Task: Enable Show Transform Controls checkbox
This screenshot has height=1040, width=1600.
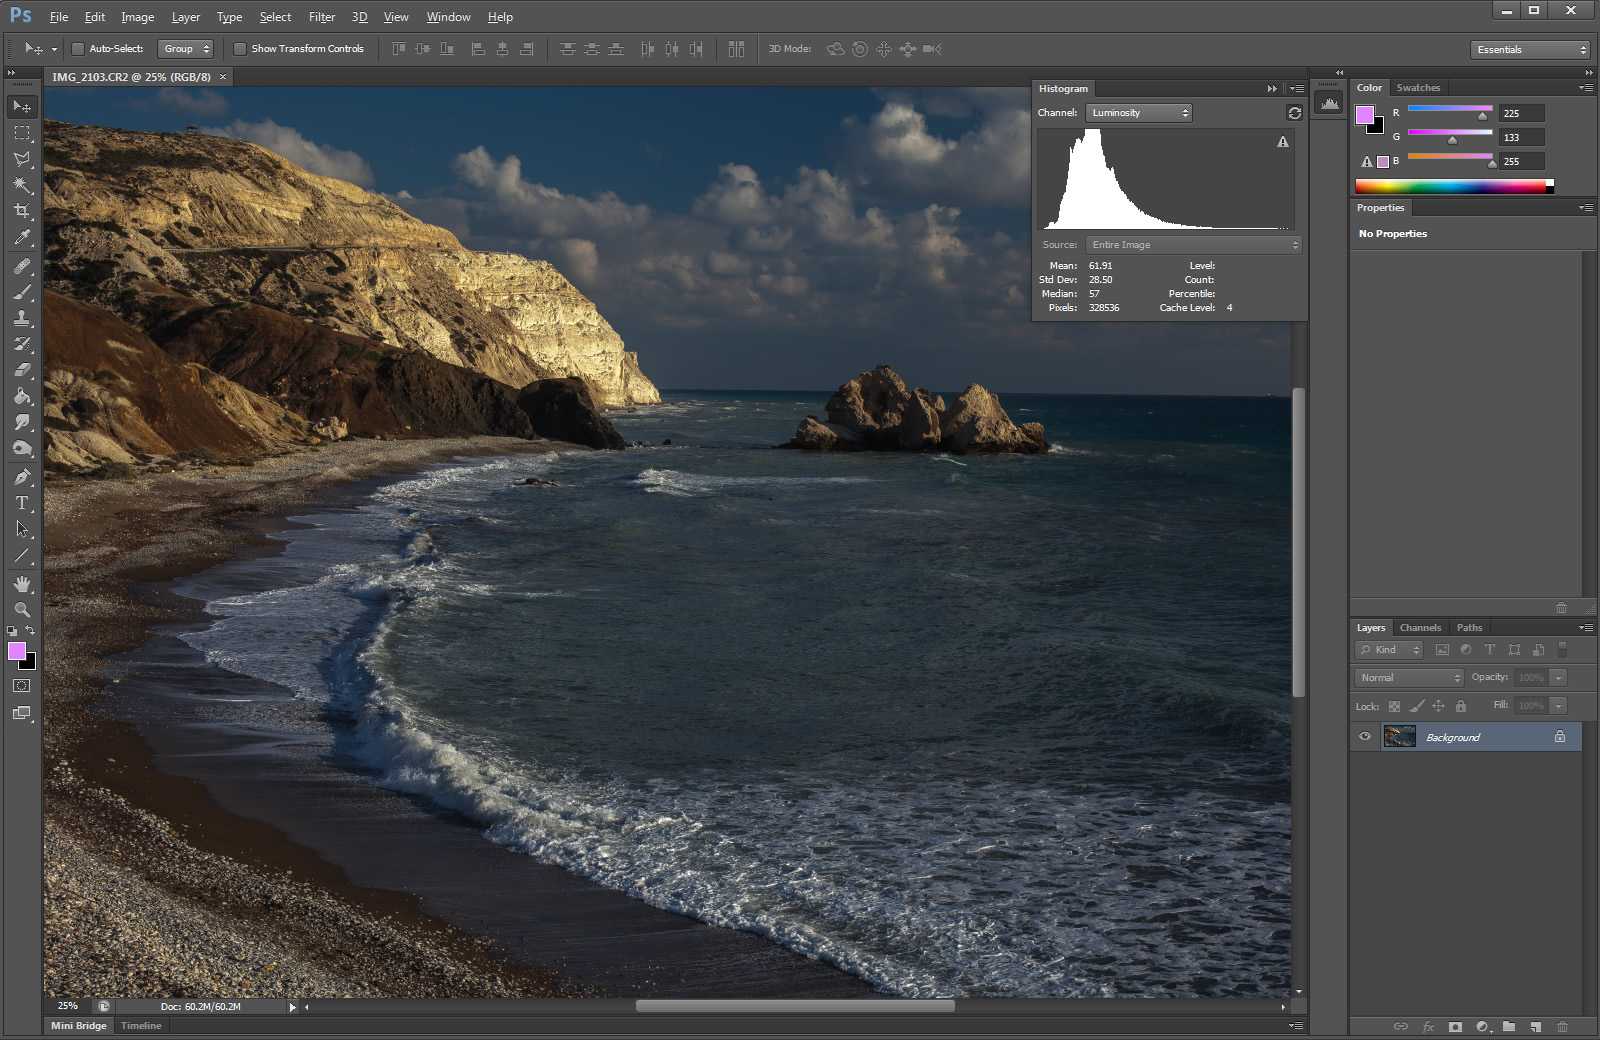Action: pos(240,49)
